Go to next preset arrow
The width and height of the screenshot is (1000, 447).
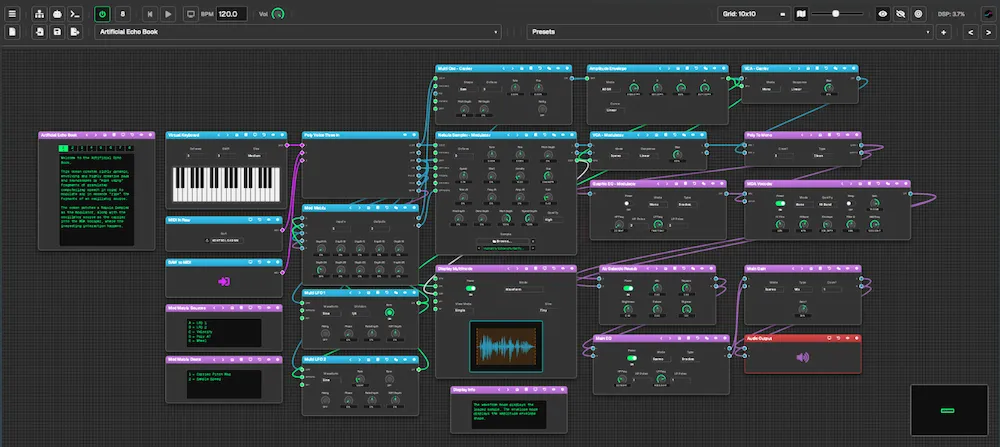(x=988, y=32)
